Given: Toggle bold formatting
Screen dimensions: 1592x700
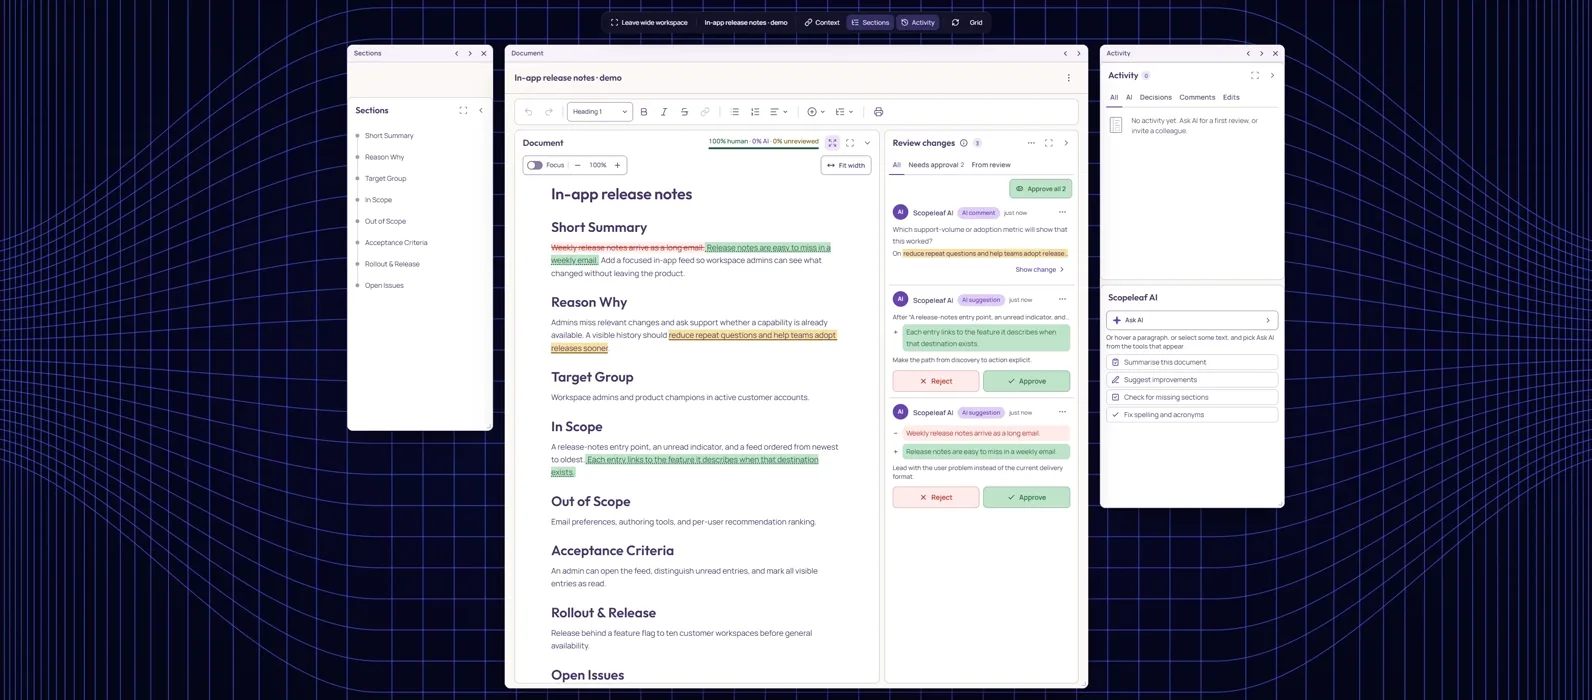Looking at the screenshot, I should pos(644,112).
